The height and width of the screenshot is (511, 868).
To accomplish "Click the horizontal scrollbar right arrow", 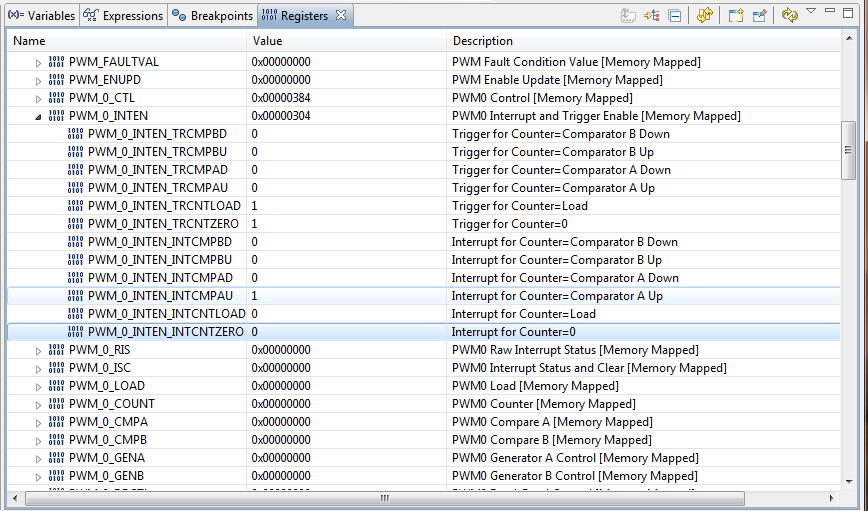I will pyautogui.click(x=831, y=498).
